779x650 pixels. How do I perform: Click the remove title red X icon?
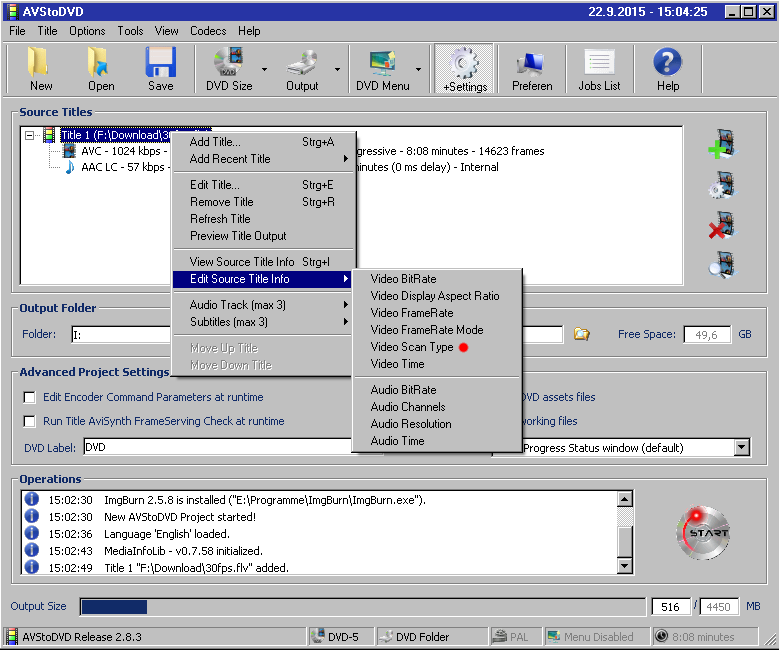(721, 225)
